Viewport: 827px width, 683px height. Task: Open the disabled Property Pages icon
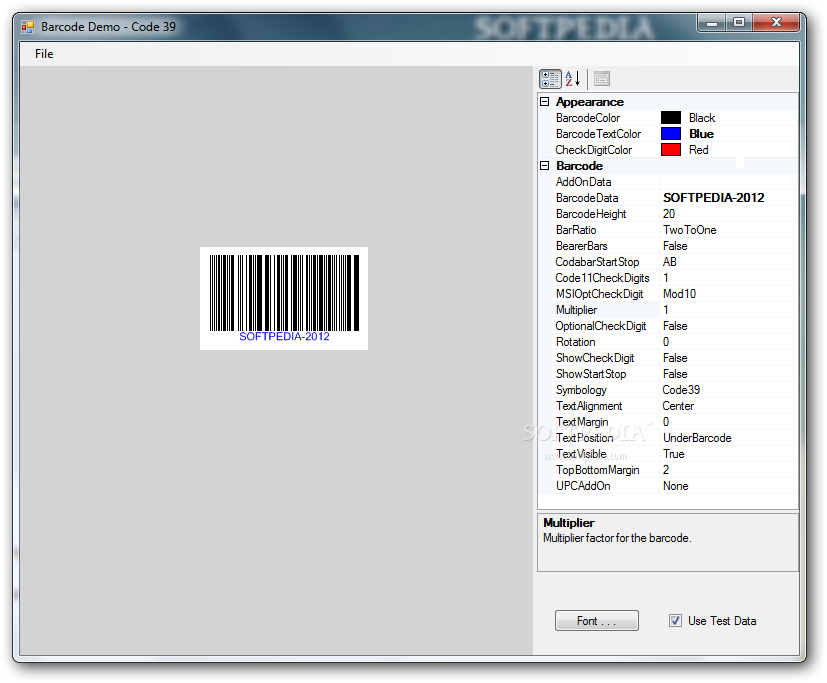click(x=602, y=79)
